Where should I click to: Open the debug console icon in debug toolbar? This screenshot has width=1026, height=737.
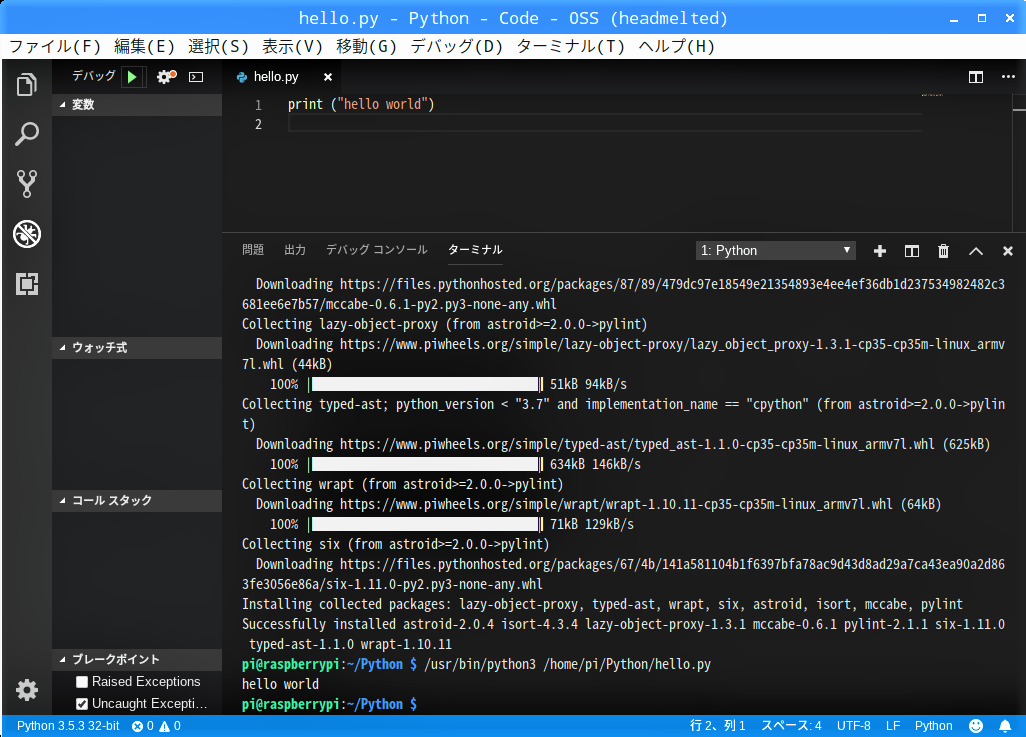click(x=196, y=77)
